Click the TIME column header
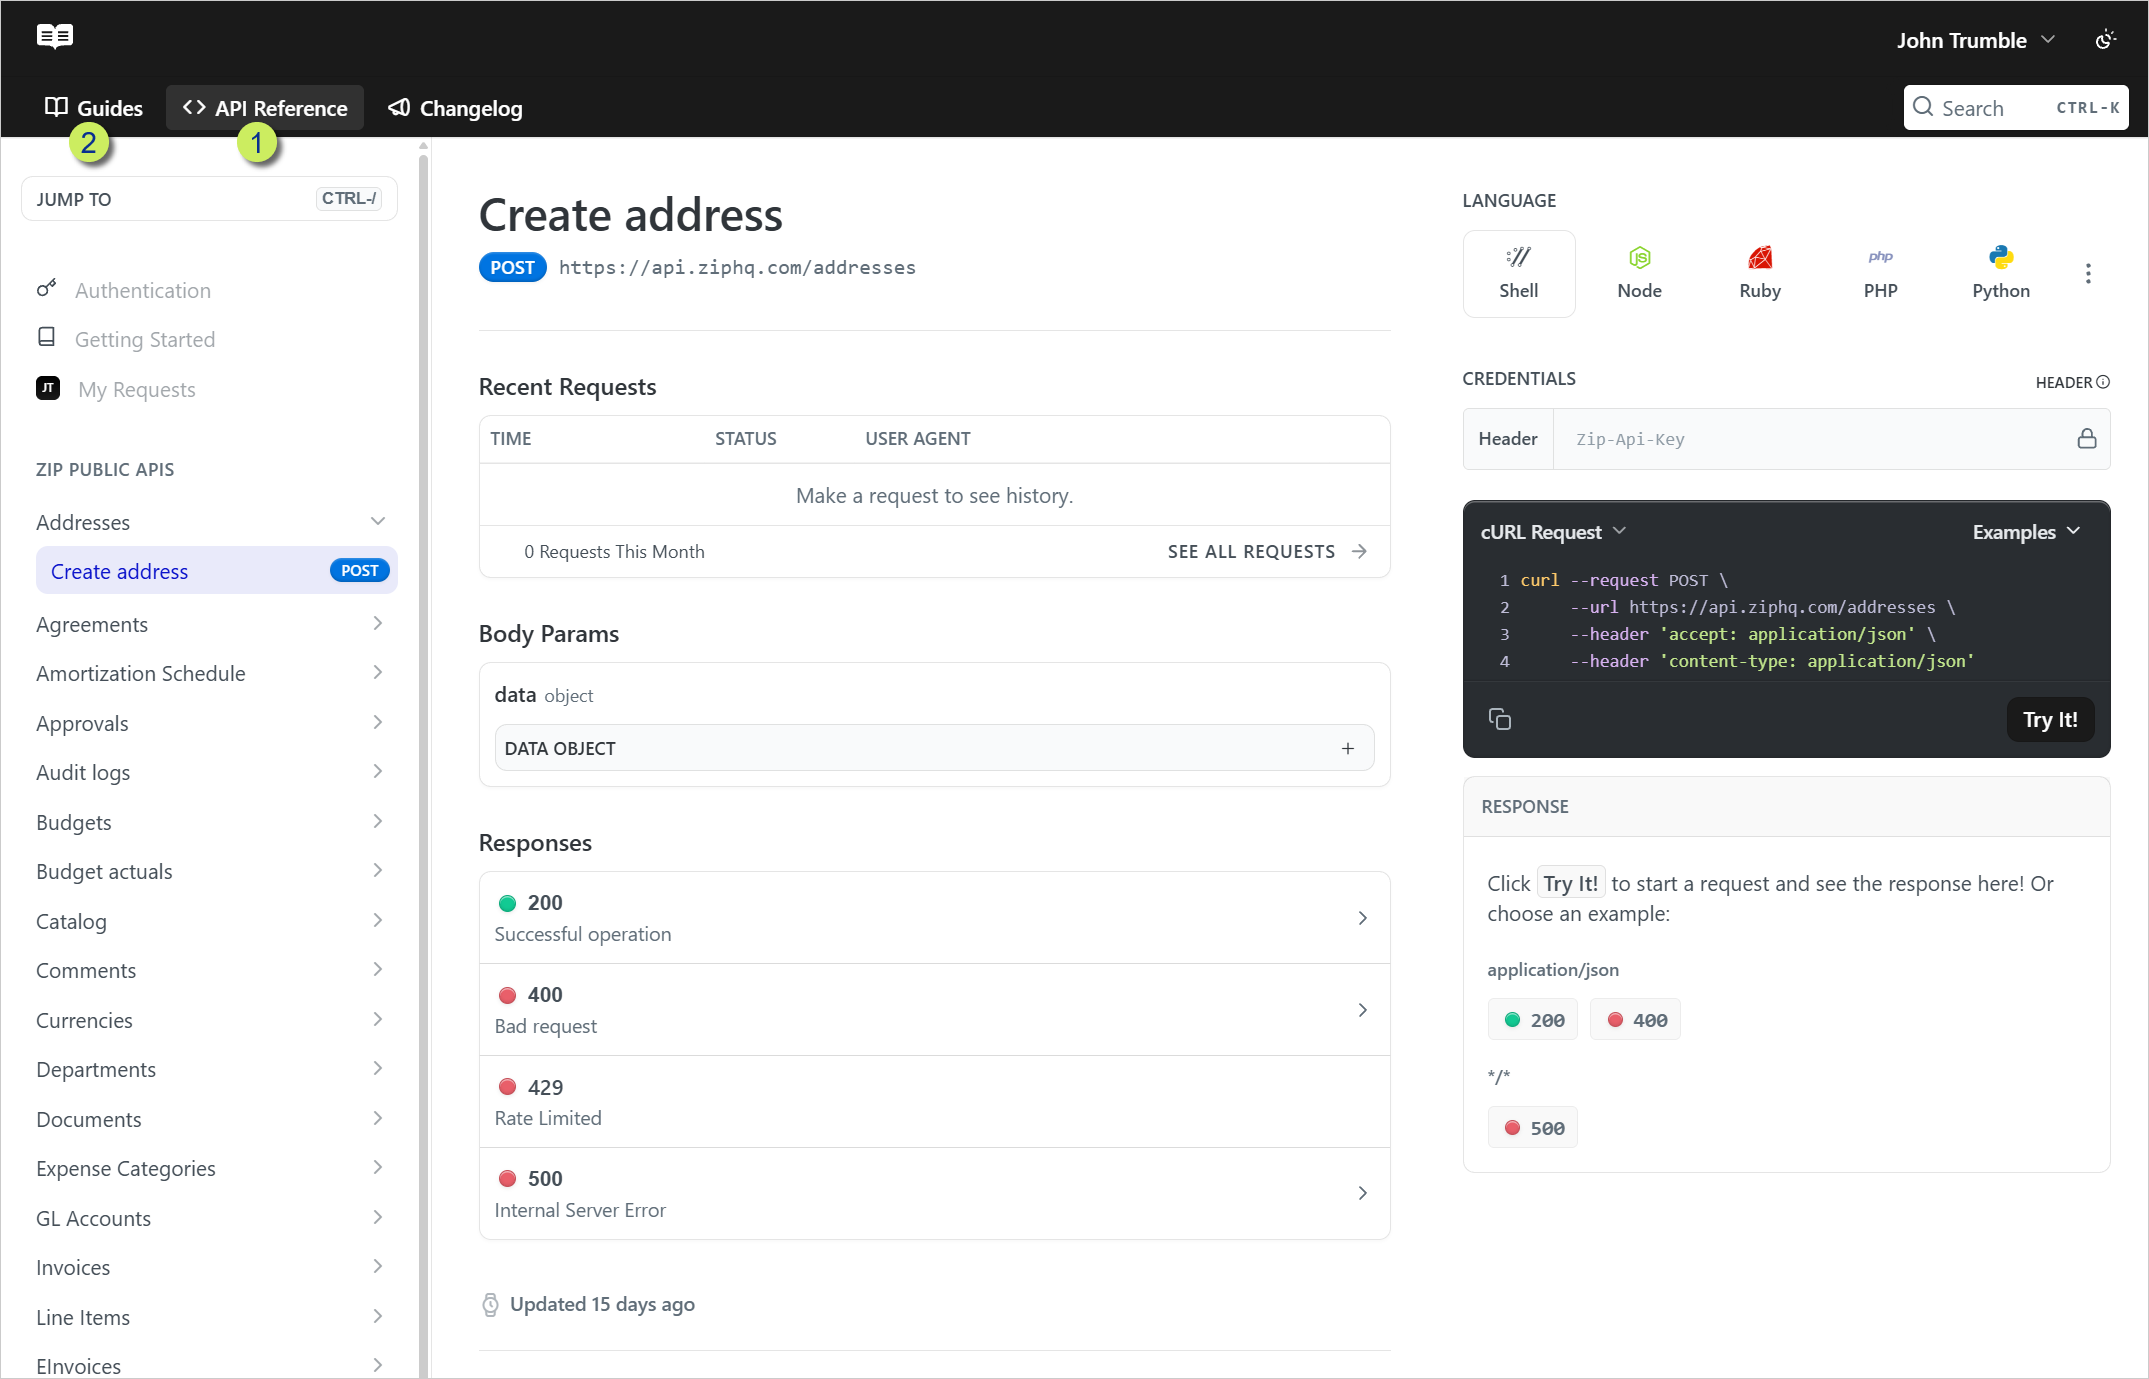The height and width of the screenshot is (1379, 2149). point(510,439)
